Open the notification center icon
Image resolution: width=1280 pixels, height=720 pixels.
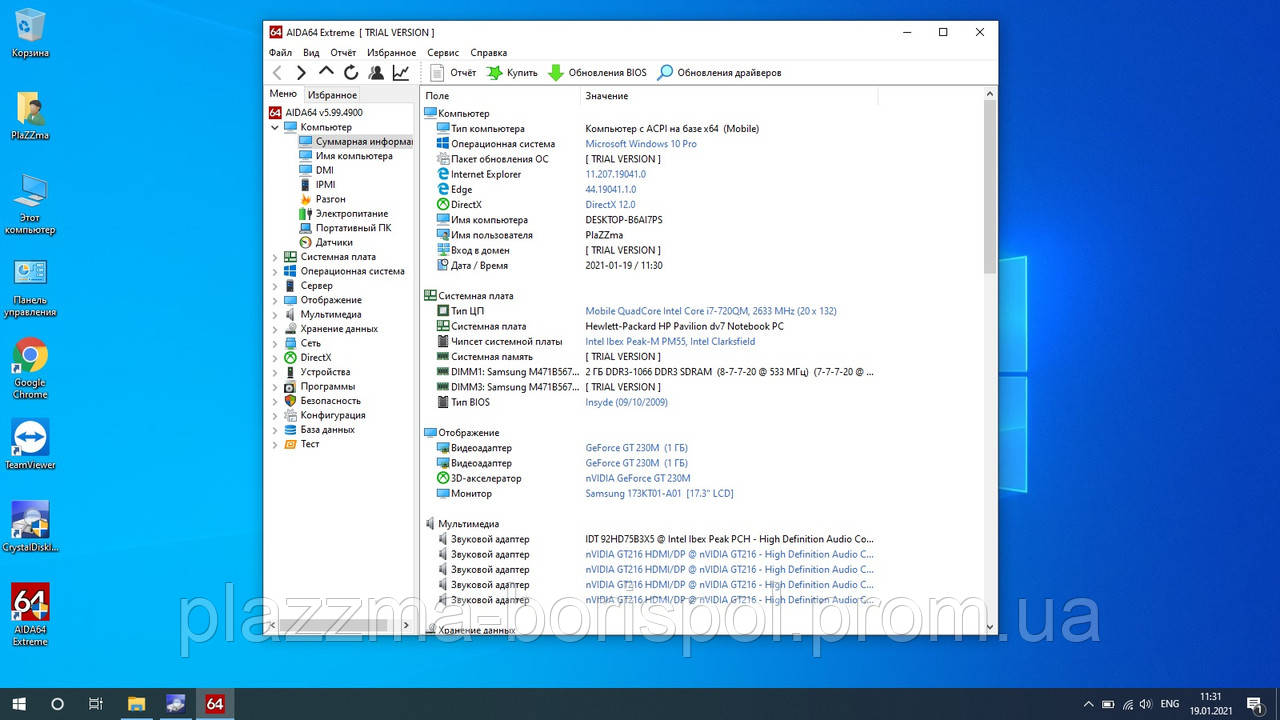pos(1254,704)
